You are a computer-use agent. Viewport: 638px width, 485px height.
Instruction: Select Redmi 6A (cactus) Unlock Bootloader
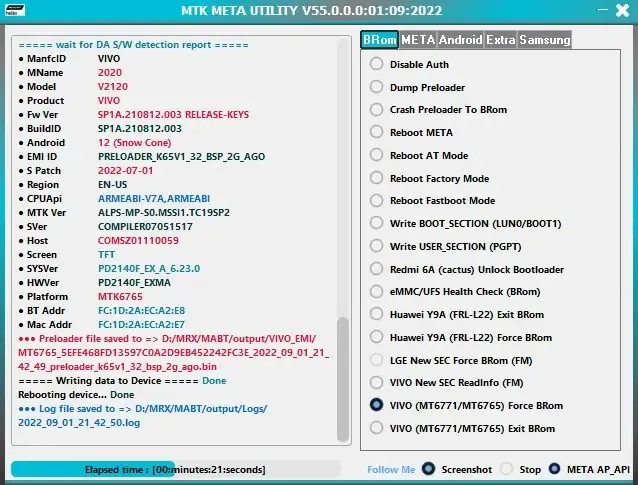point(467,269)
